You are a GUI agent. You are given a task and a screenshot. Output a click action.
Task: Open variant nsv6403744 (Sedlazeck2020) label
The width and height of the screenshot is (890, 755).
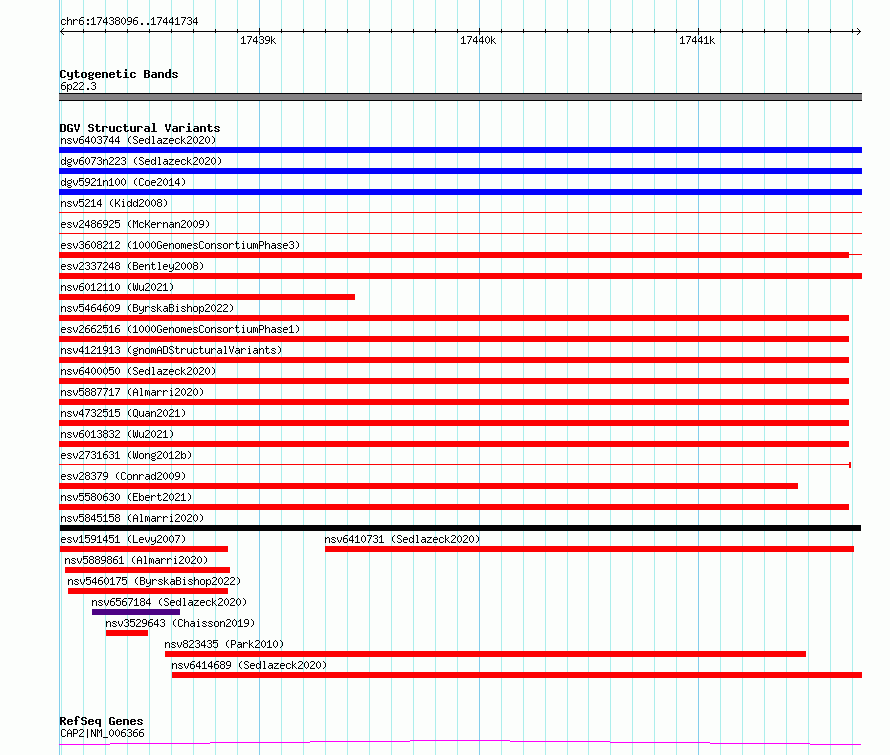(138, 140)
